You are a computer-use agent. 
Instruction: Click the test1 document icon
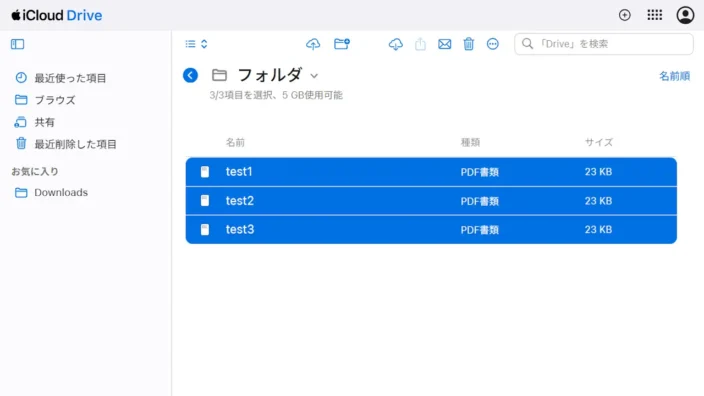(x=205, y=172)
